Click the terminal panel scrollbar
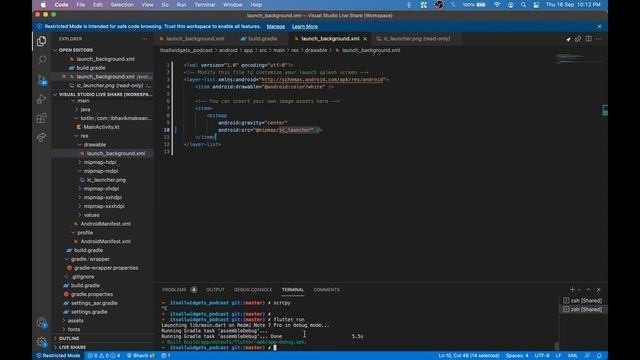 [557, 346]
